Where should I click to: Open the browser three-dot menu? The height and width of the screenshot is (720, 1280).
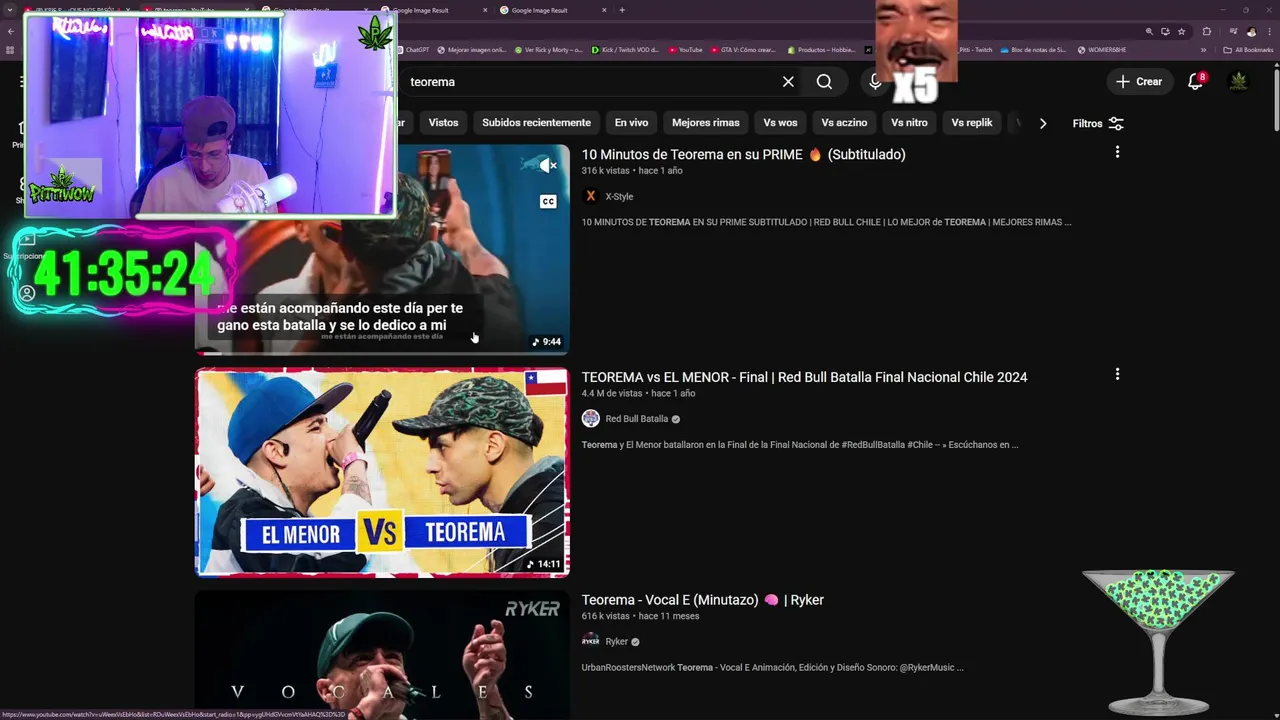tap(1270, 31)
